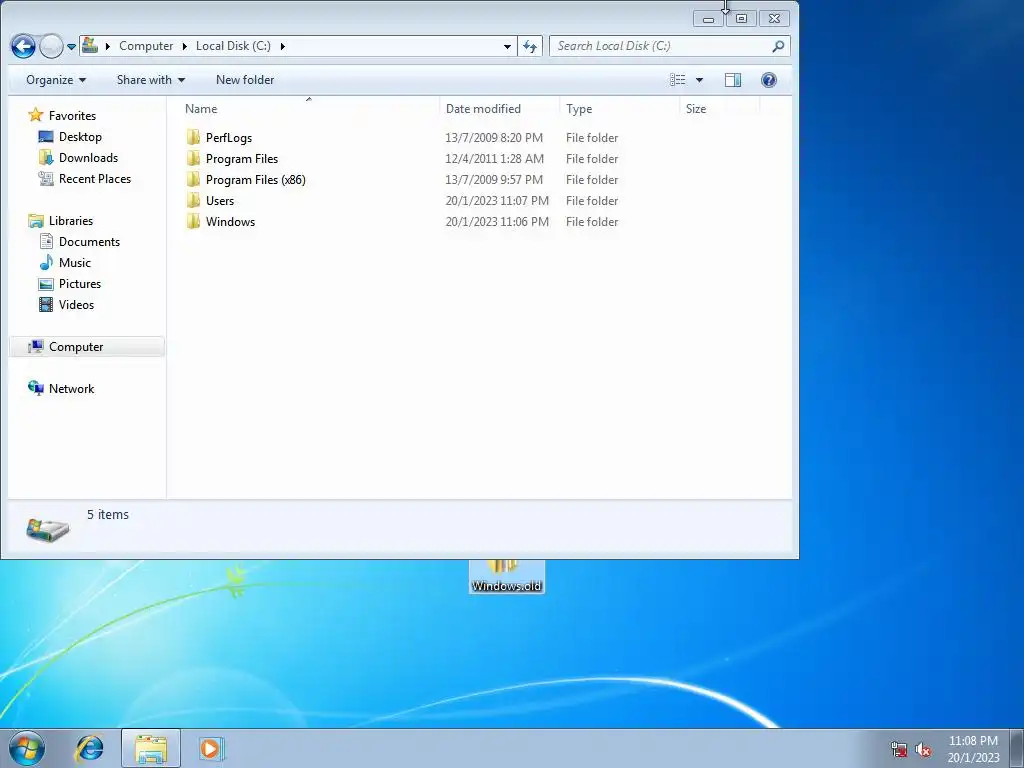1024x768 pixels.
Task: Select the Users folder icon
Action: (193, 200)
